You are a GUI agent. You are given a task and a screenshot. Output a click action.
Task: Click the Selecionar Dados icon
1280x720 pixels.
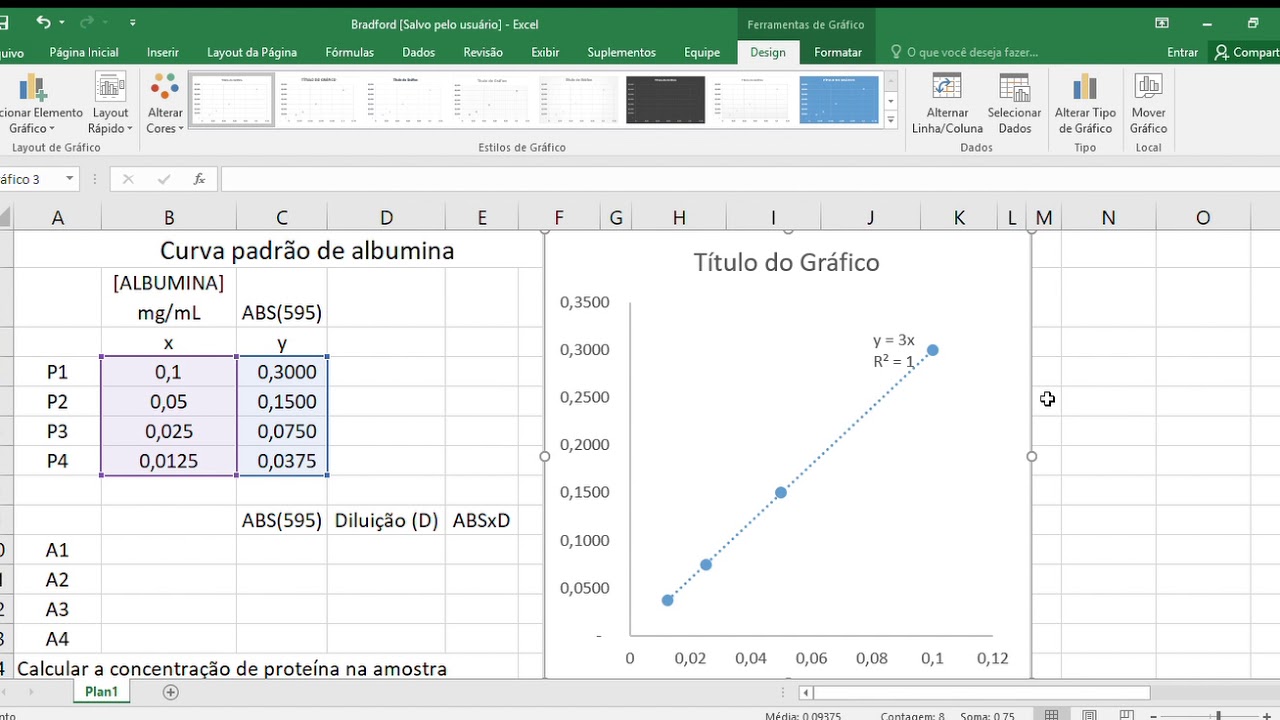click(1014, 104)
